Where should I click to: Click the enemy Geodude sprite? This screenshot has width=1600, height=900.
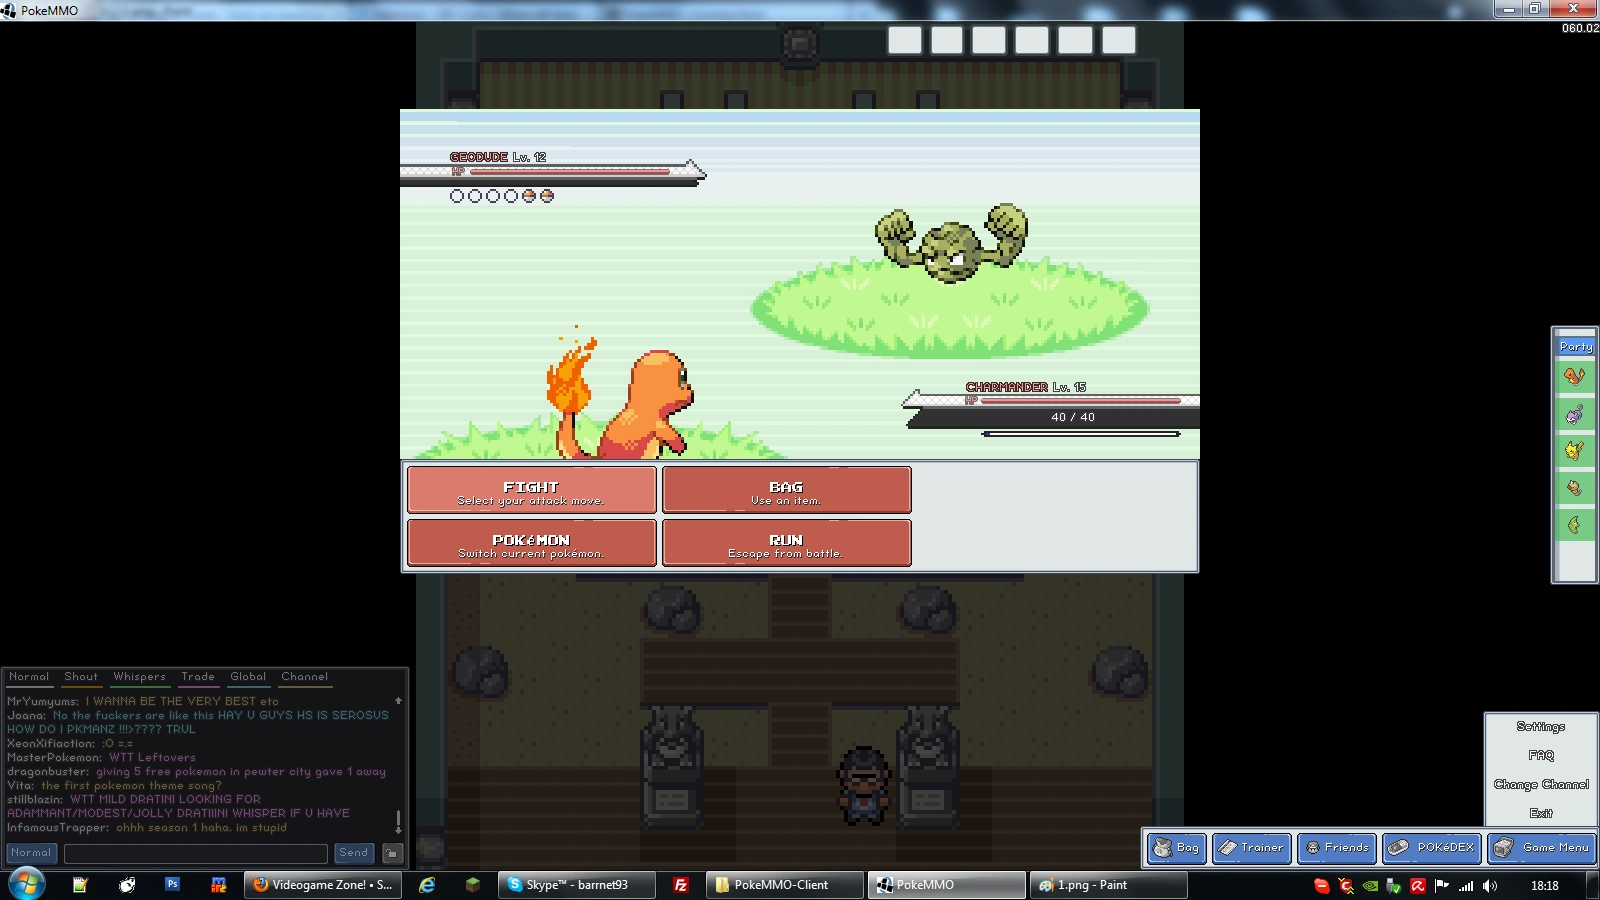coord(951,243)
